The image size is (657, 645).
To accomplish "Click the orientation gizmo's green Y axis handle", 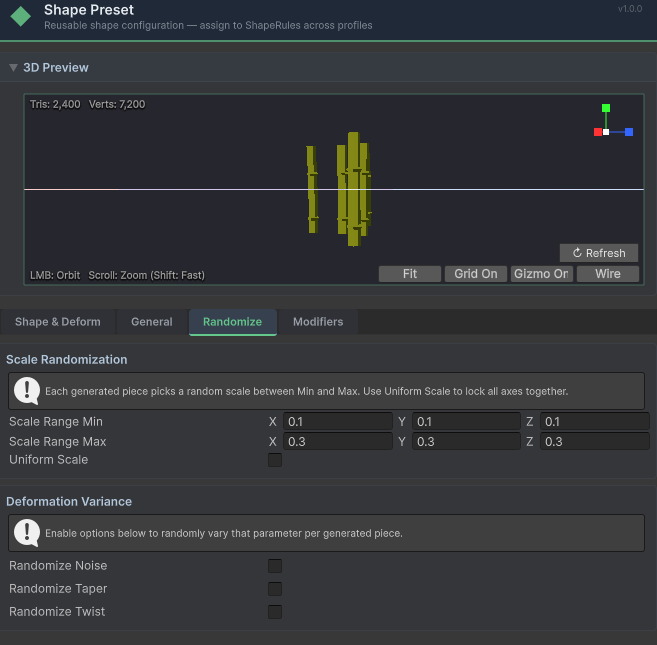I will pyautogui.click(x=606, y=108).
